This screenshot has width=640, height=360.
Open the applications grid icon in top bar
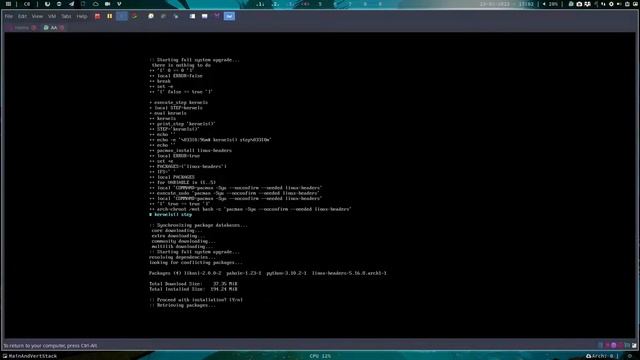(8, 4)
